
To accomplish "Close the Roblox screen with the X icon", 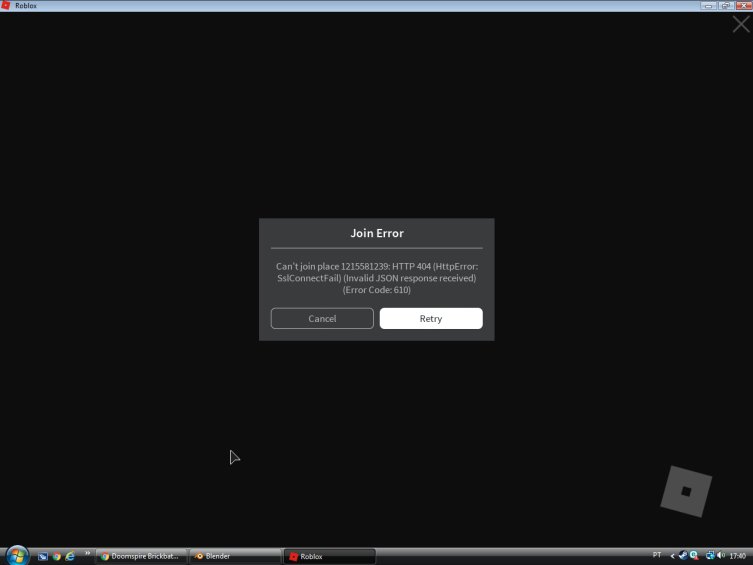I will point(741,24).
